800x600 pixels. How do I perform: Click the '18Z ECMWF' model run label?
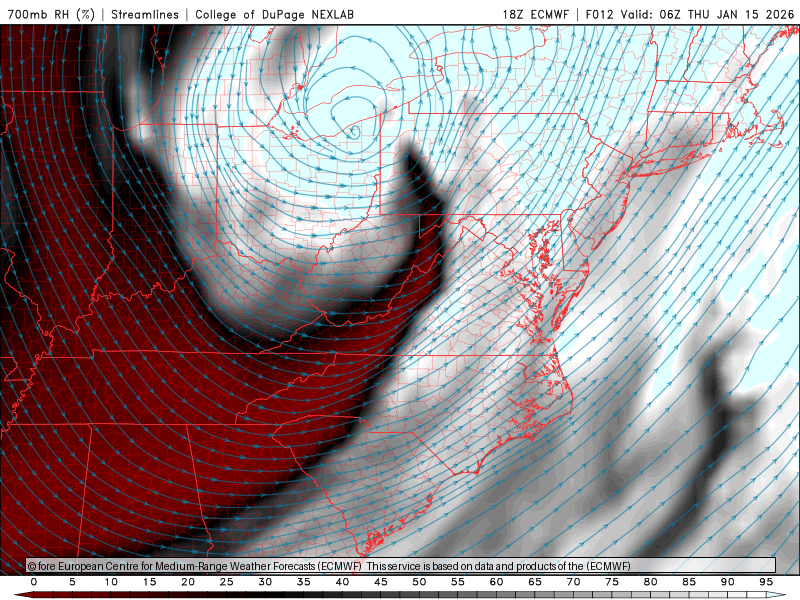click(x=535, y=14)
